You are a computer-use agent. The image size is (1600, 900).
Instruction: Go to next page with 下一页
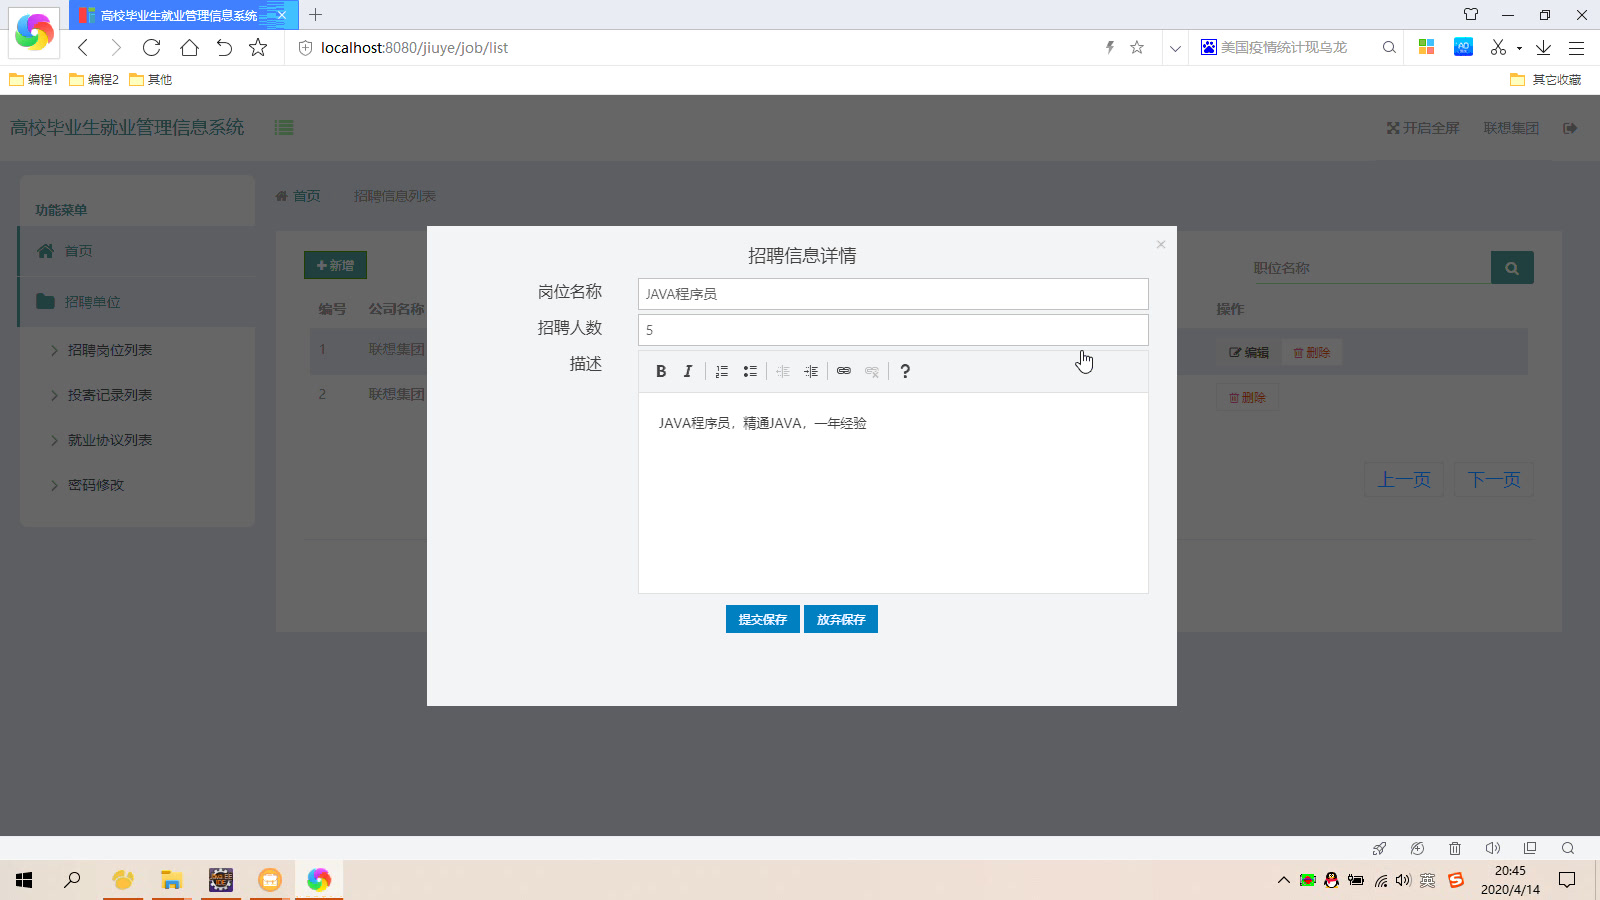[1494, 480]
